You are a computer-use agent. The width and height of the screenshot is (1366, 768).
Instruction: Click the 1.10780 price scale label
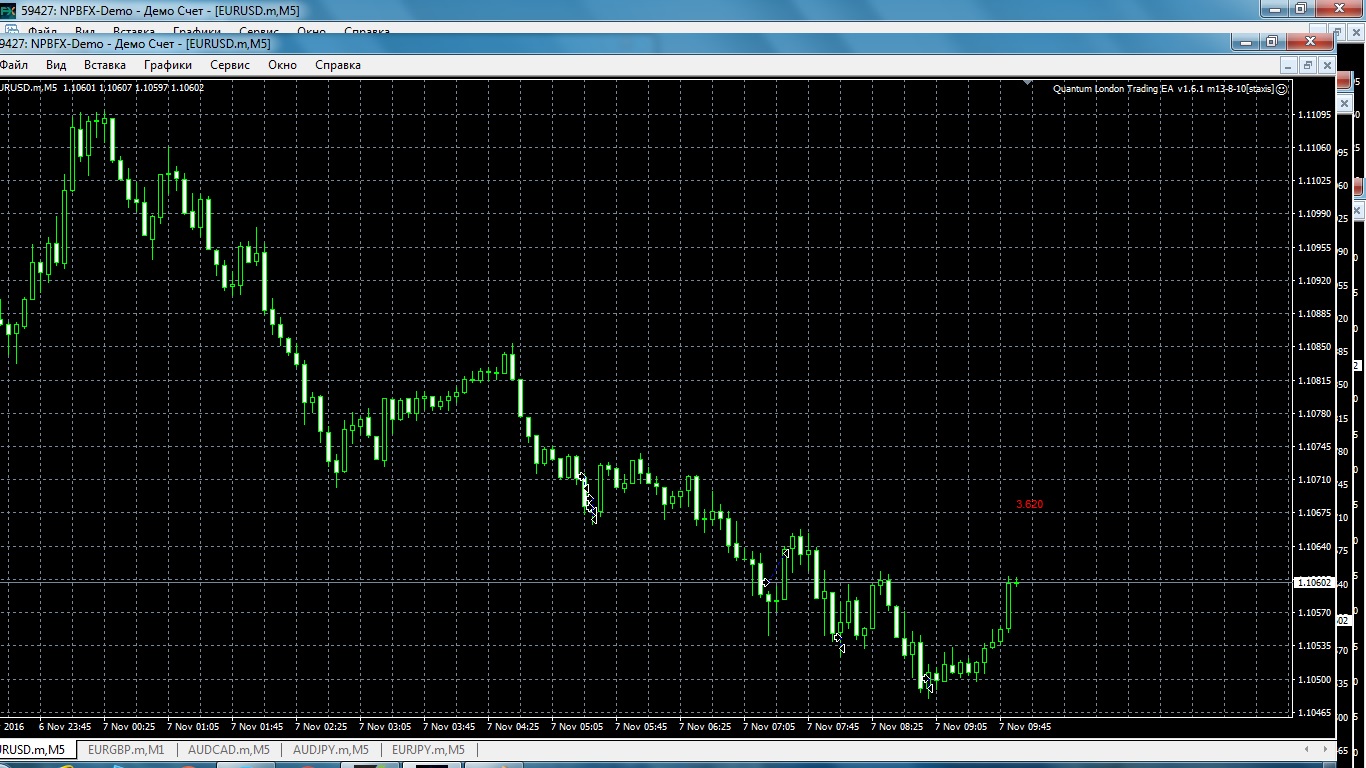pyautogui.click(x=1314, y=414)
